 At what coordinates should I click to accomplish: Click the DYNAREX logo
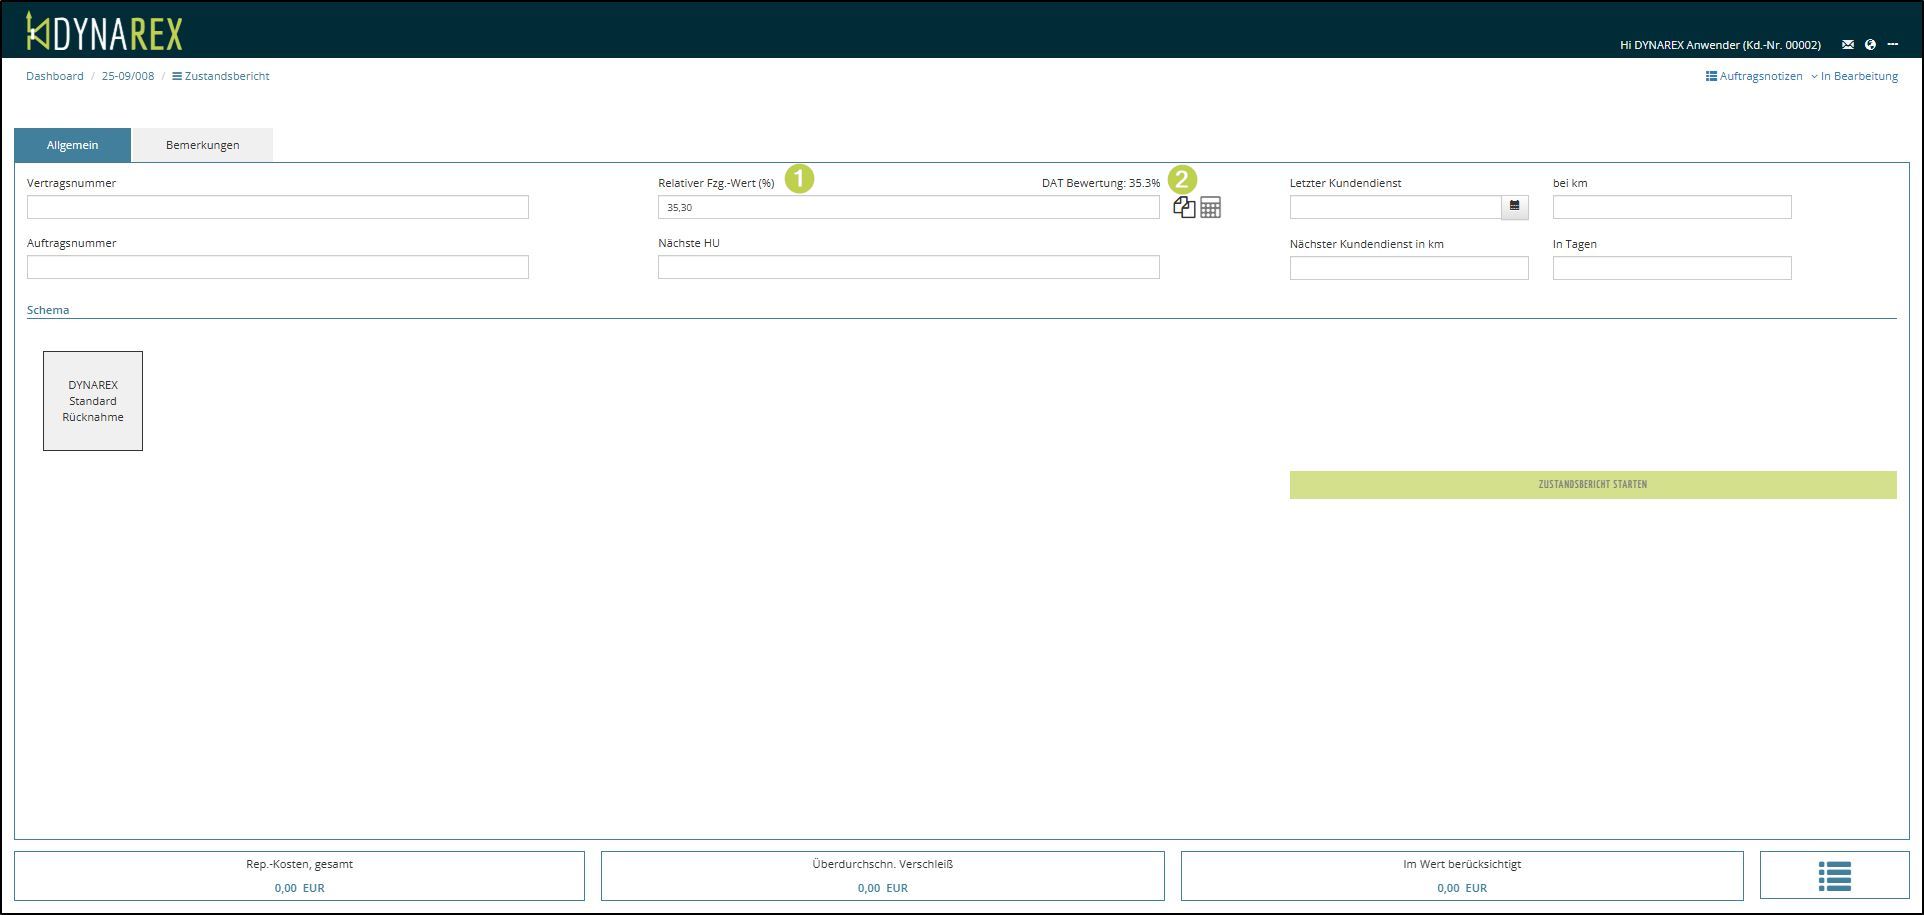[105, 32]
